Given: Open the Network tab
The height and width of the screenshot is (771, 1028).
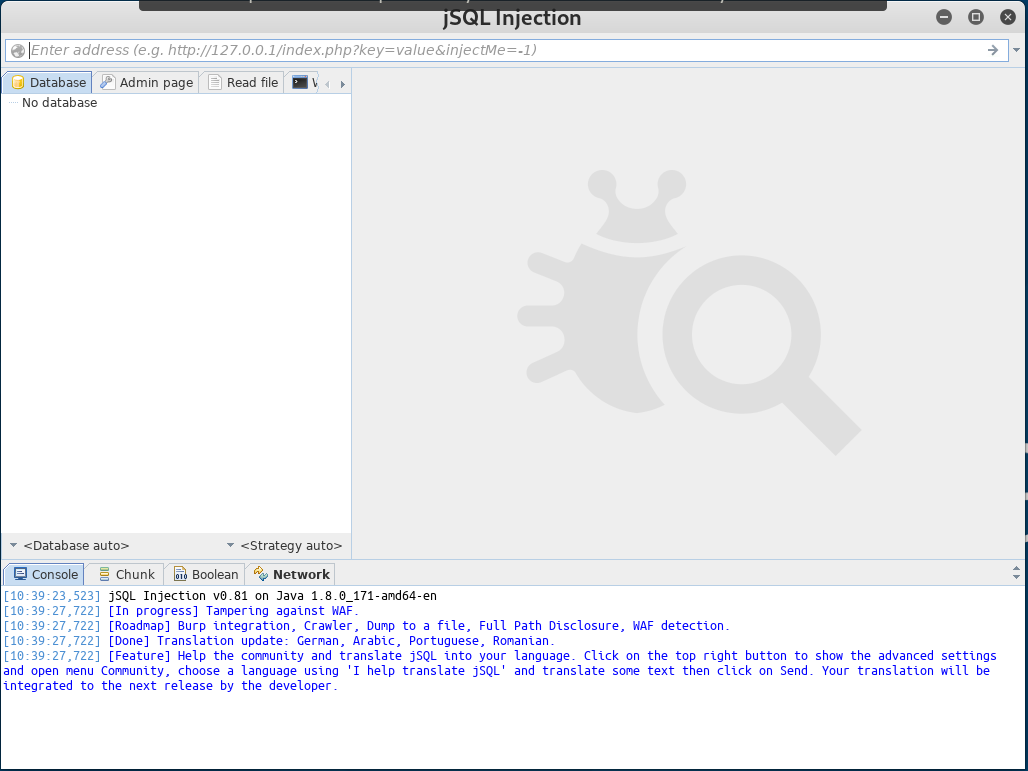Looking at the screenshot, I should click(291, 574).
